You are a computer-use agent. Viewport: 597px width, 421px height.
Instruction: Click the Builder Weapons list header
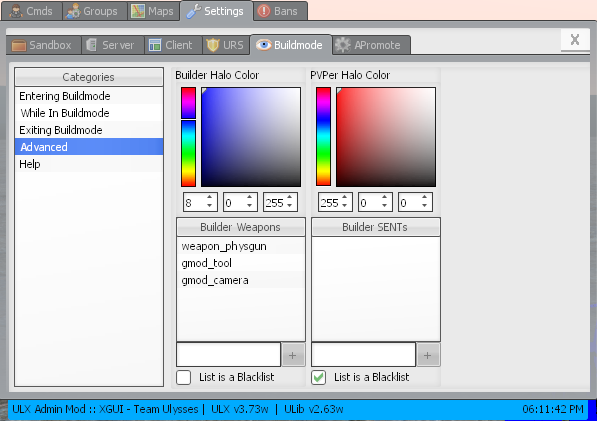click(241, 227)
